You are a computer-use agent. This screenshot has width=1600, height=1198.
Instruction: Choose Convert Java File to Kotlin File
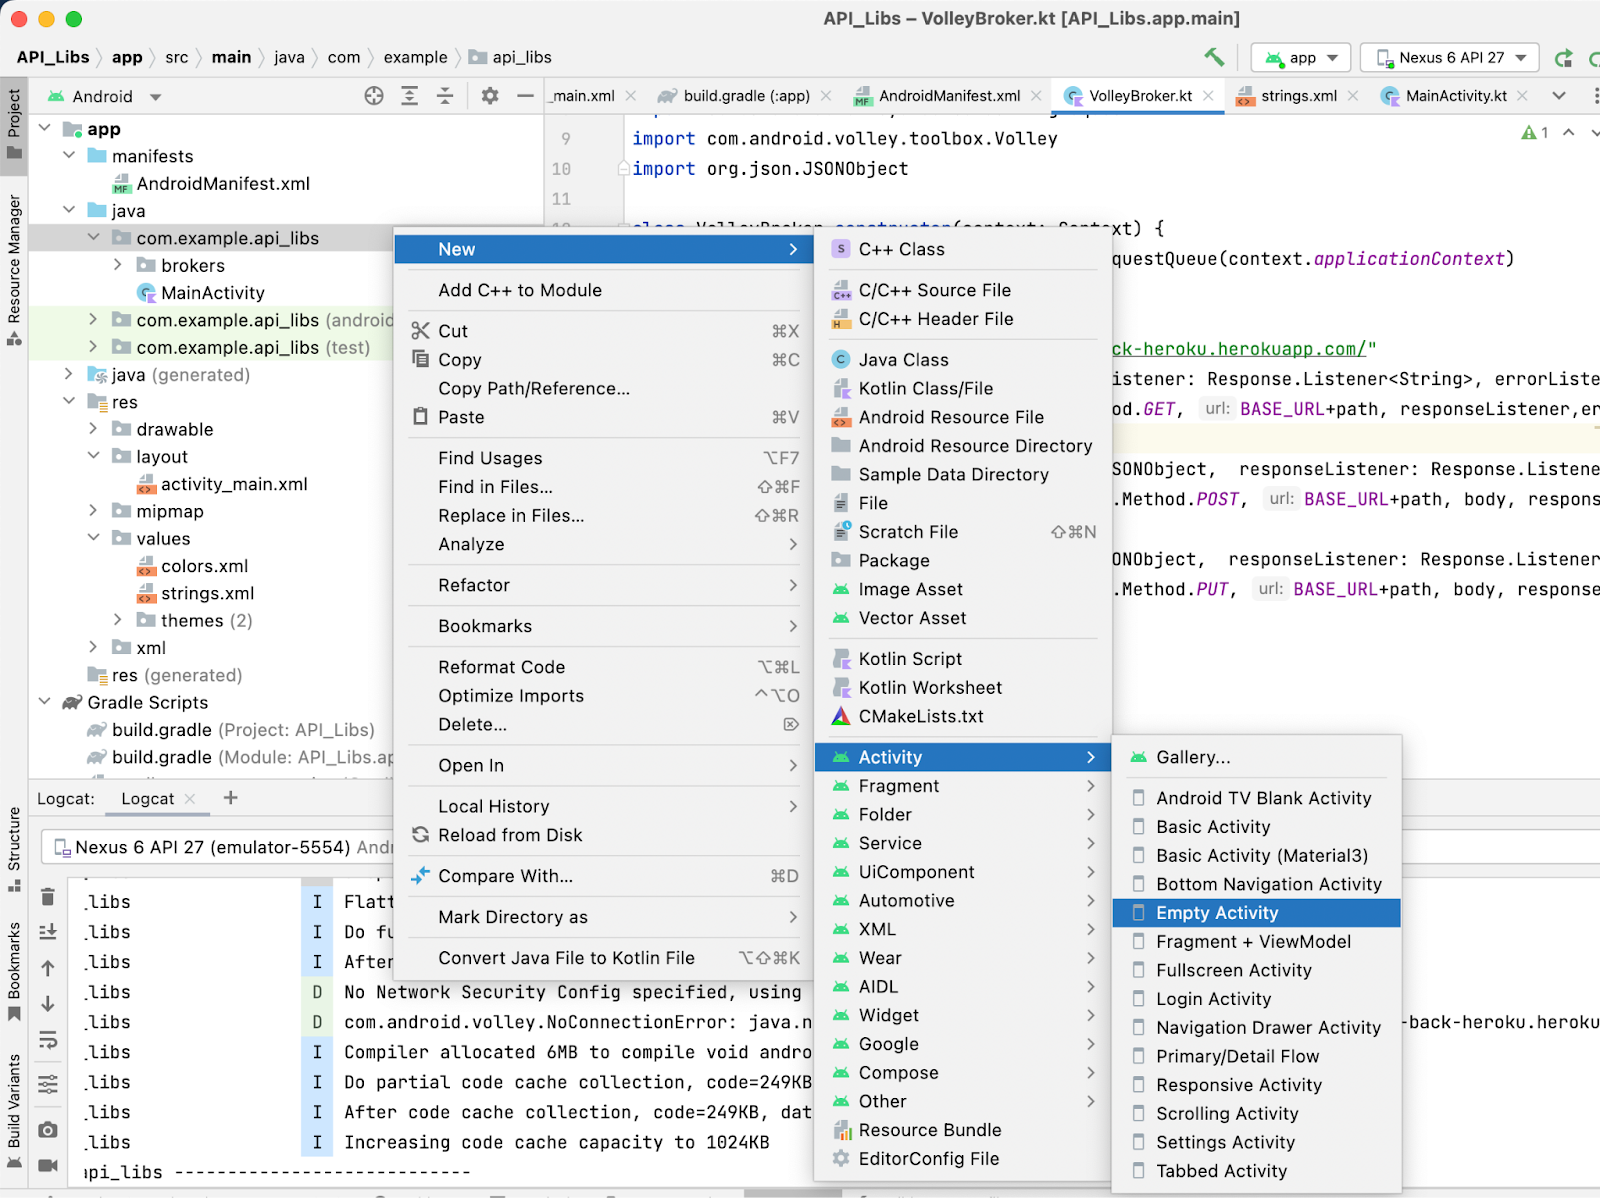(x=567, y=957)
